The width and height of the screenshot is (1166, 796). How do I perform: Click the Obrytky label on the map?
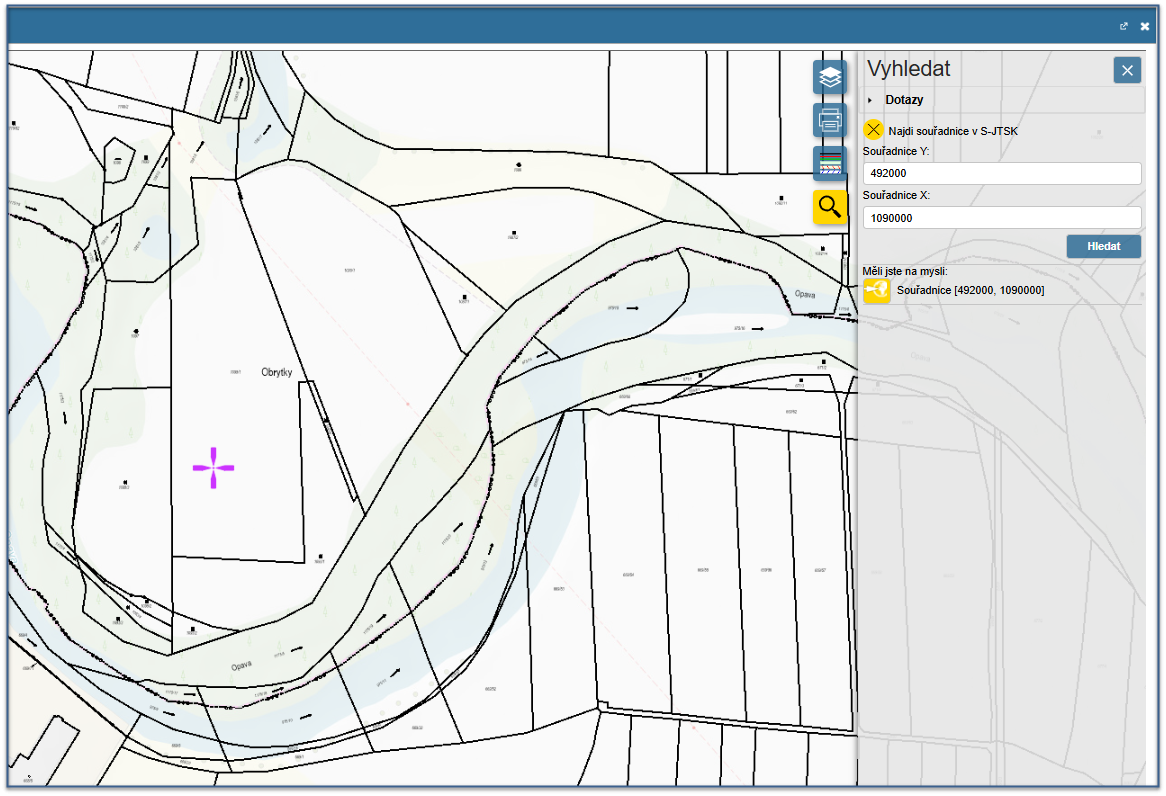point(276,372)
